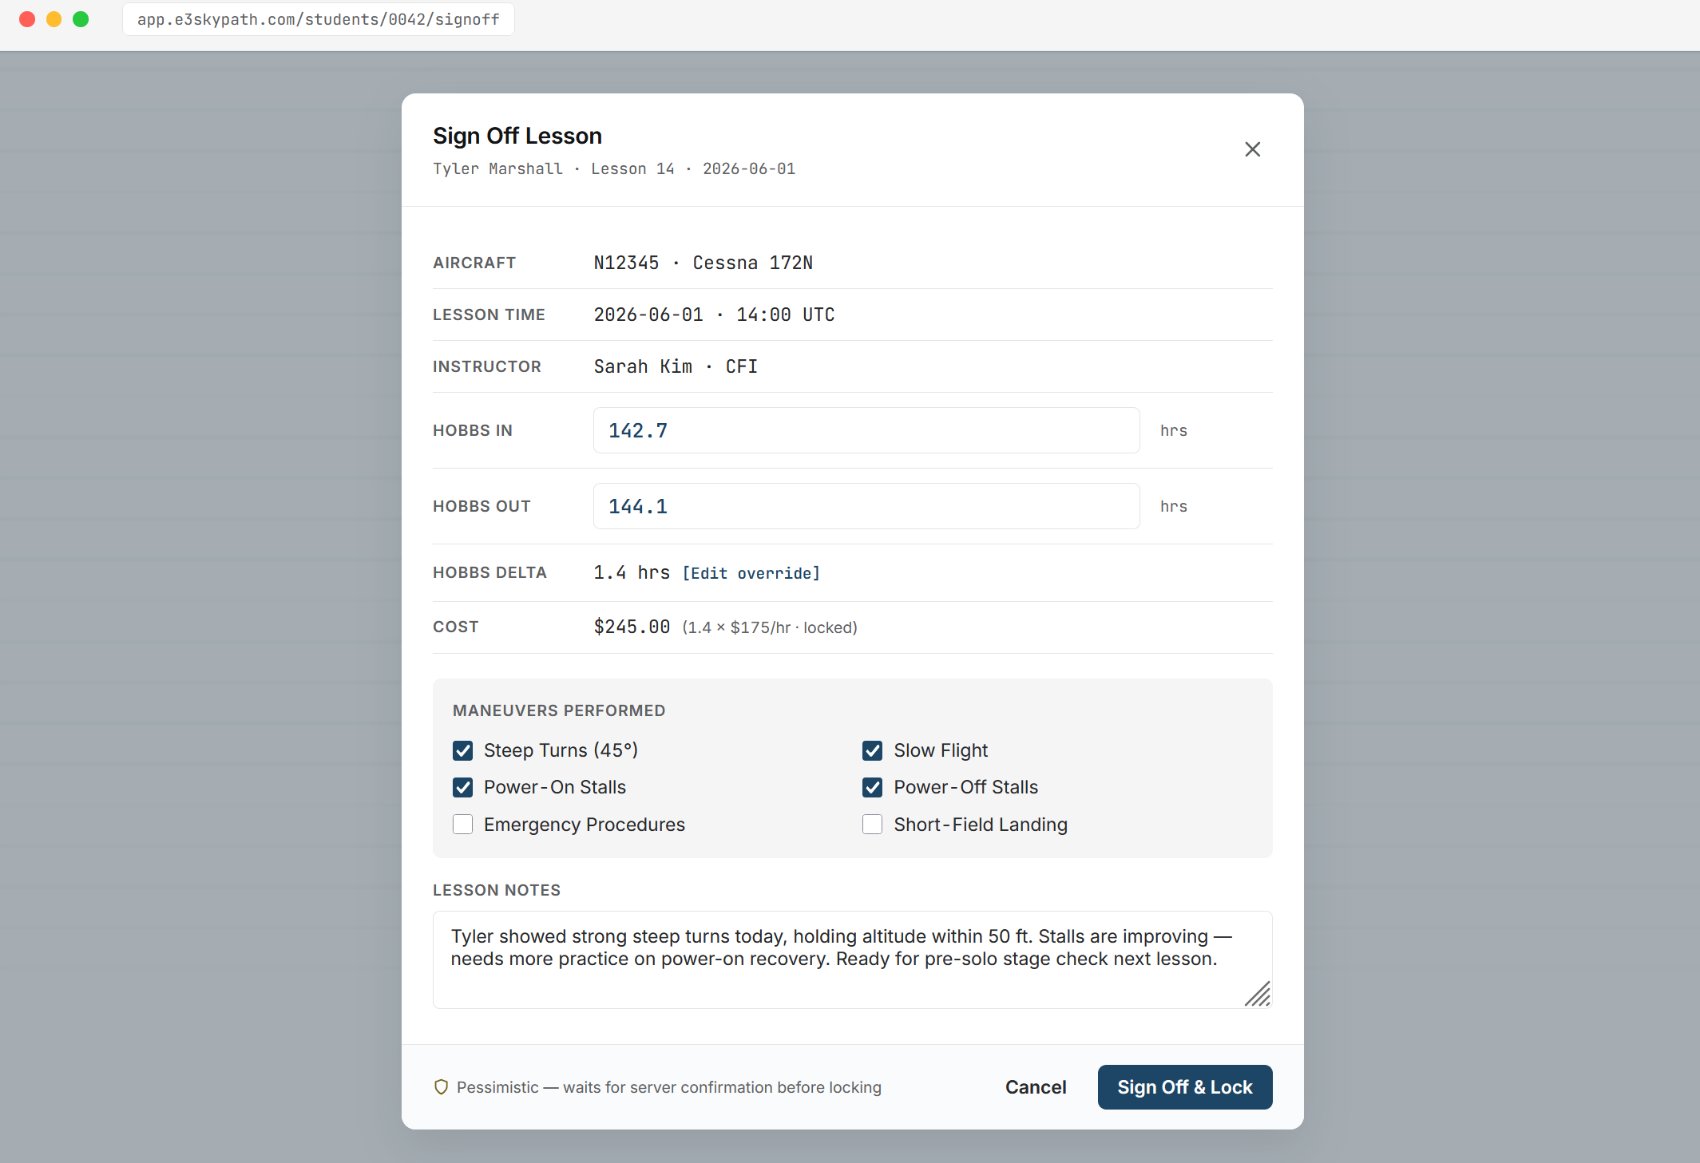
Task: Select the browser address bar URL
Action: point(318,19)
